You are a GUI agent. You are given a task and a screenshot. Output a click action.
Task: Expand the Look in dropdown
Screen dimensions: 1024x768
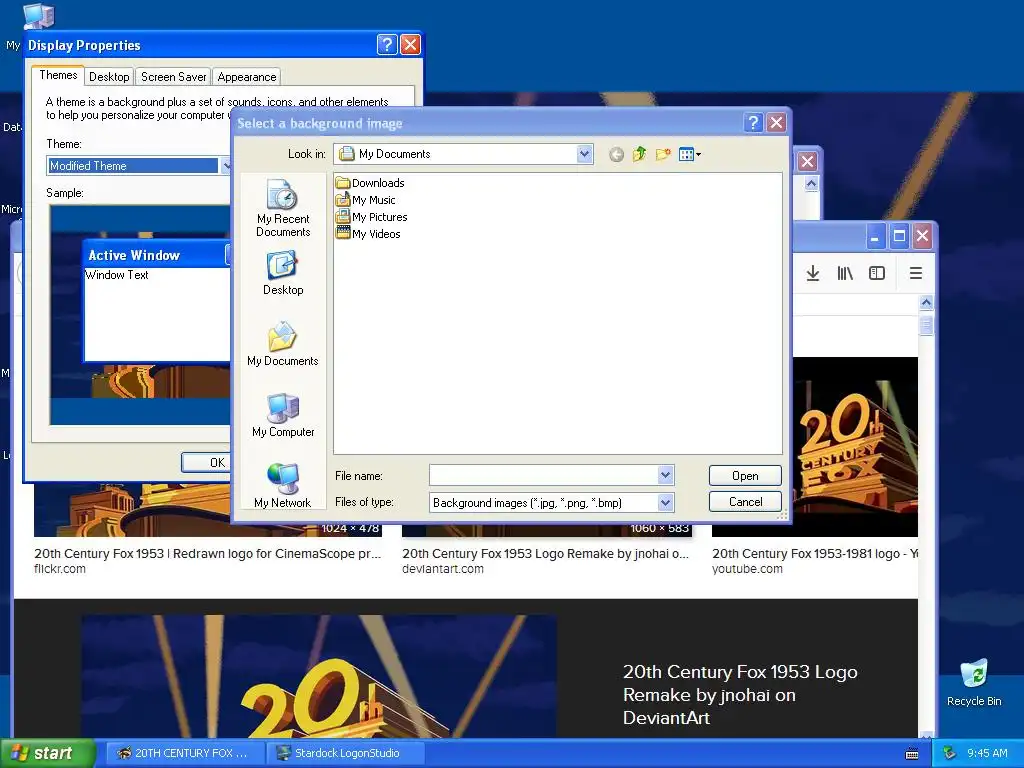pyautogui.click(x=584, y=154)
